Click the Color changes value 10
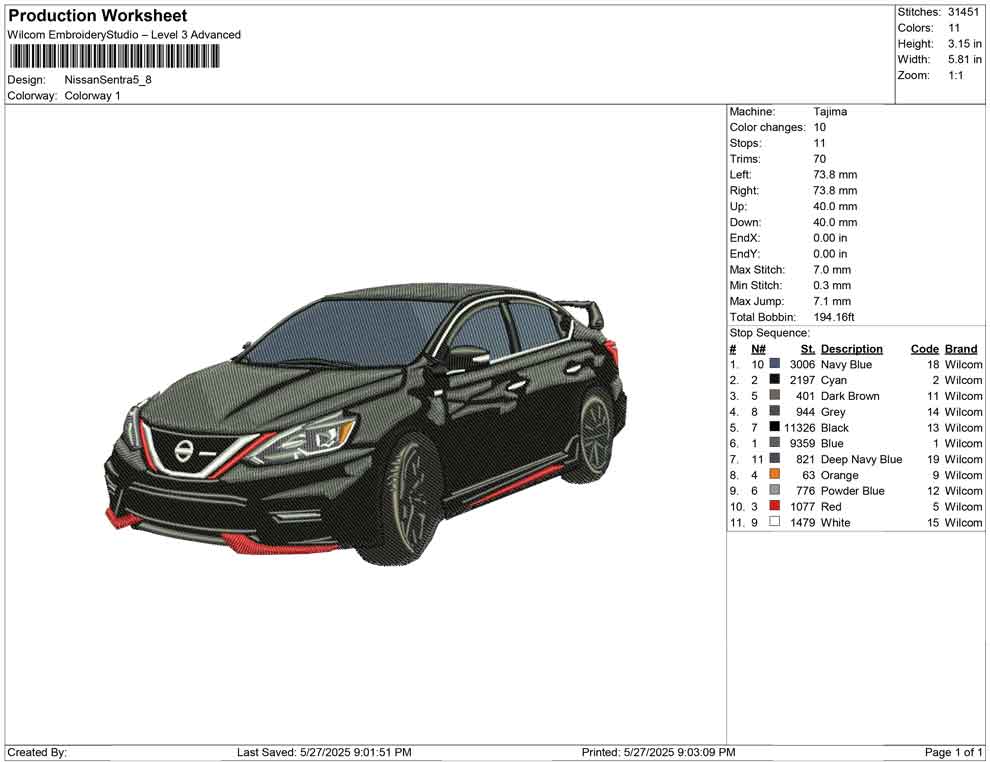The height and width of the screenshot is (762, 990). pos(819,128)
